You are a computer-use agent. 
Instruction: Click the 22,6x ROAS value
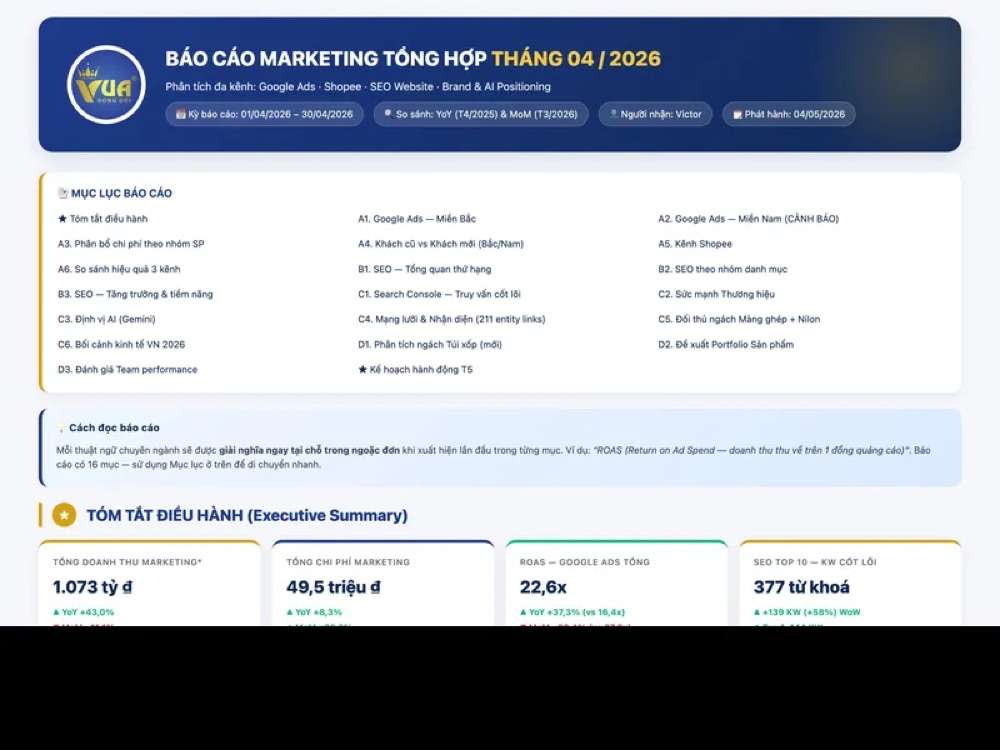pos(543,587)
